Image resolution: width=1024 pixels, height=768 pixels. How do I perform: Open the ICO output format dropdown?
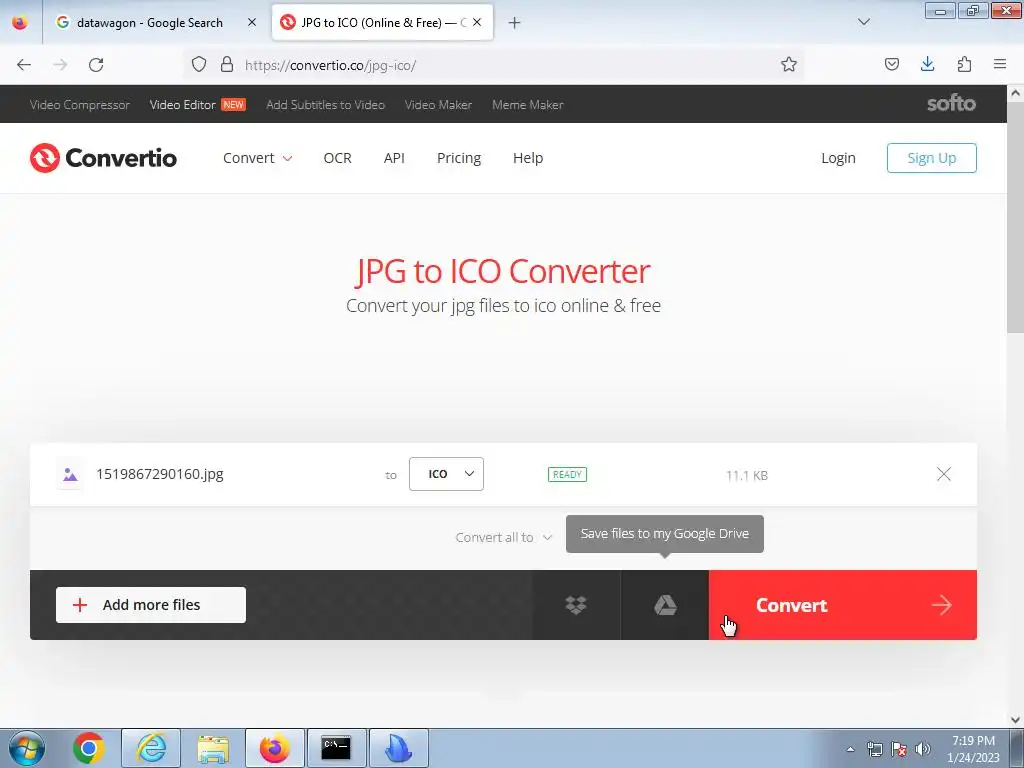click(x=446, y=474)
